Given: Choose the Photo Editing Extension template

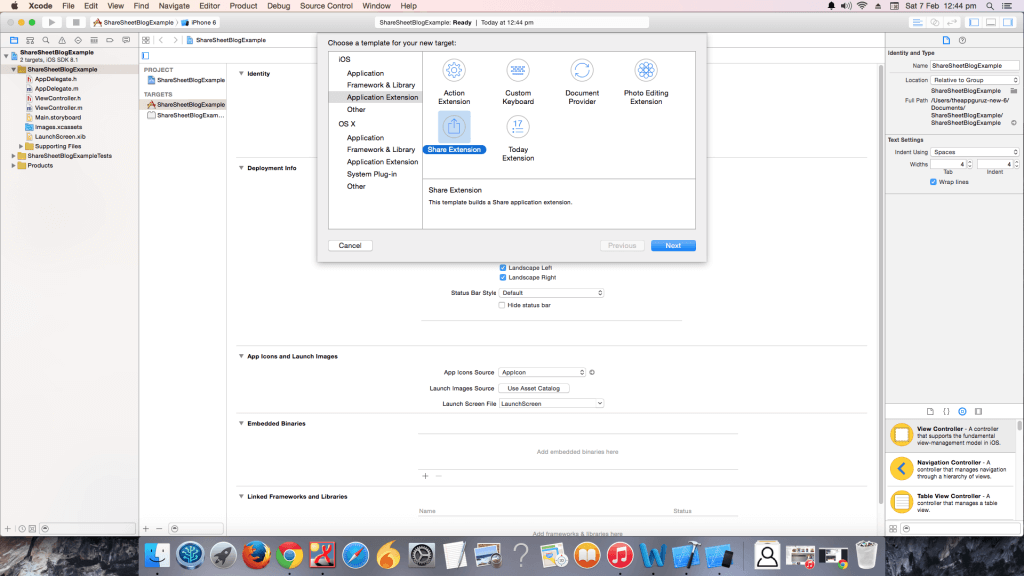Looking at the screenshot, I should (646, 70).
